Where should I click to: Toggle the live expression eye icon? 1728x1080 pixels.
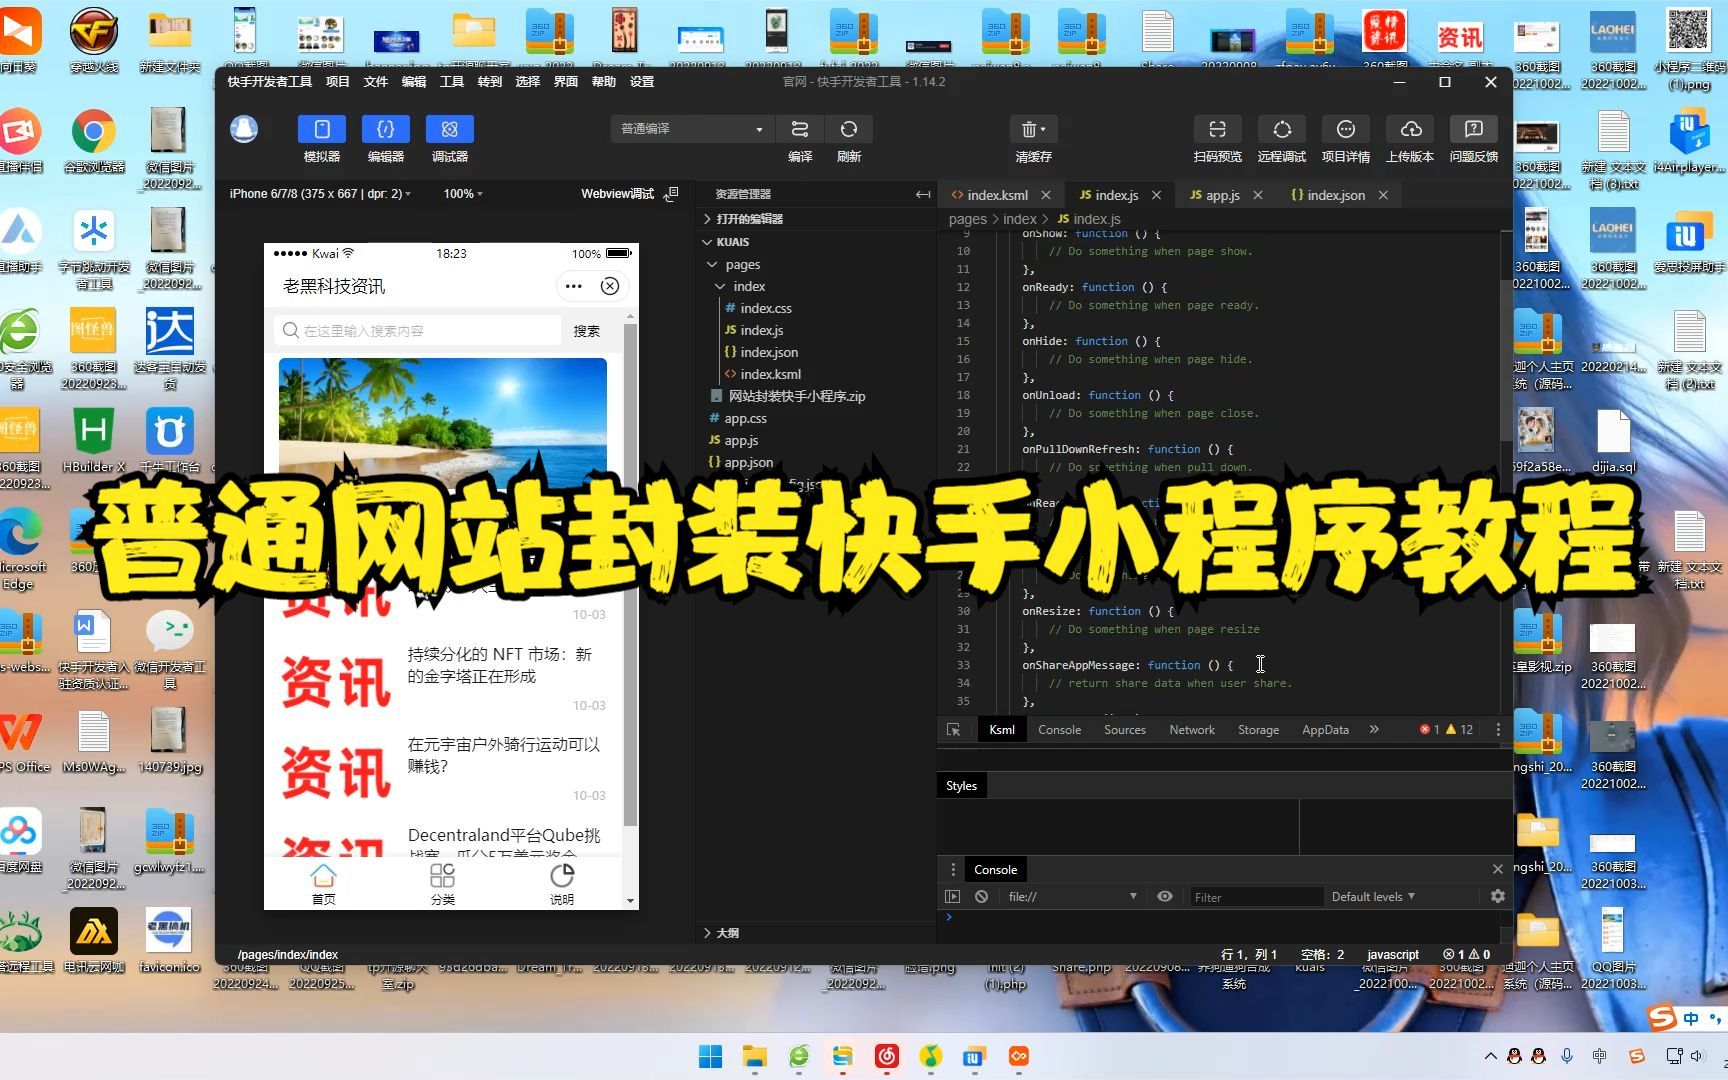[x=1165, y=897]
